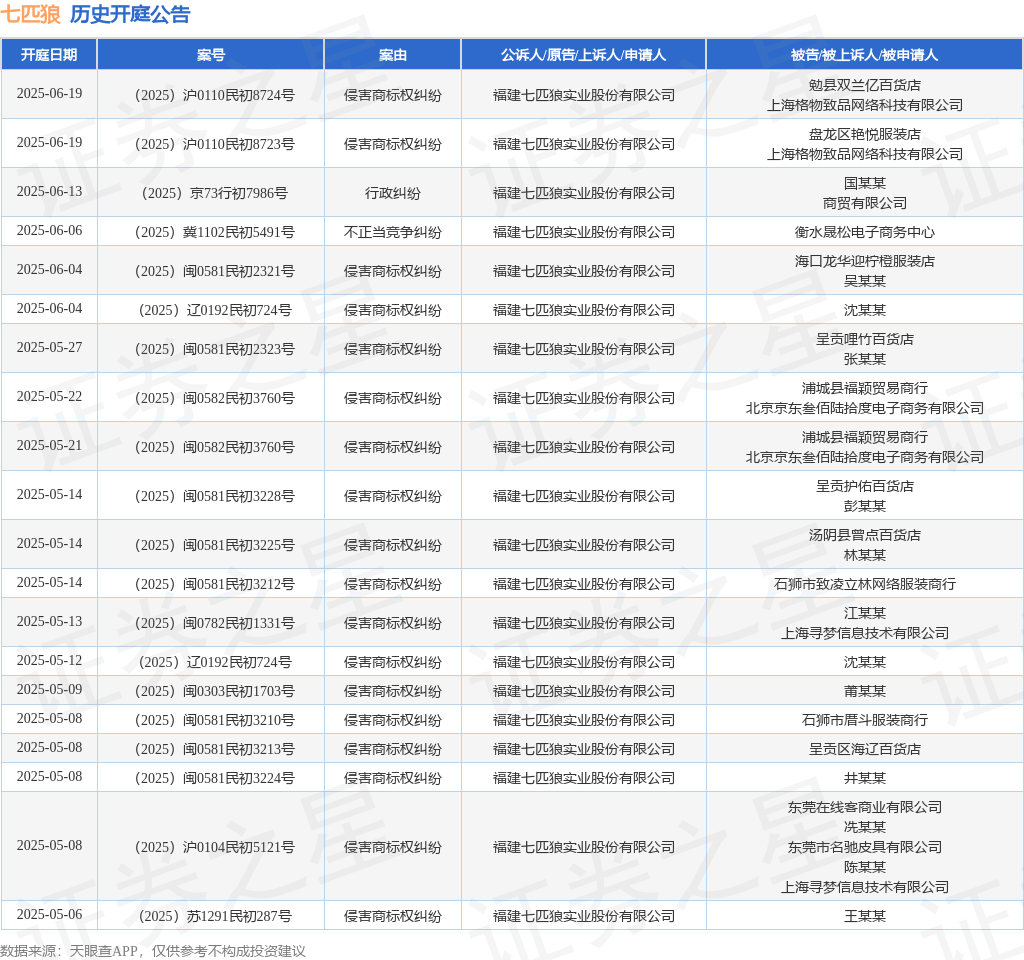
Task: Click the date 2025-05-21
Action: [x=50, y=445]
